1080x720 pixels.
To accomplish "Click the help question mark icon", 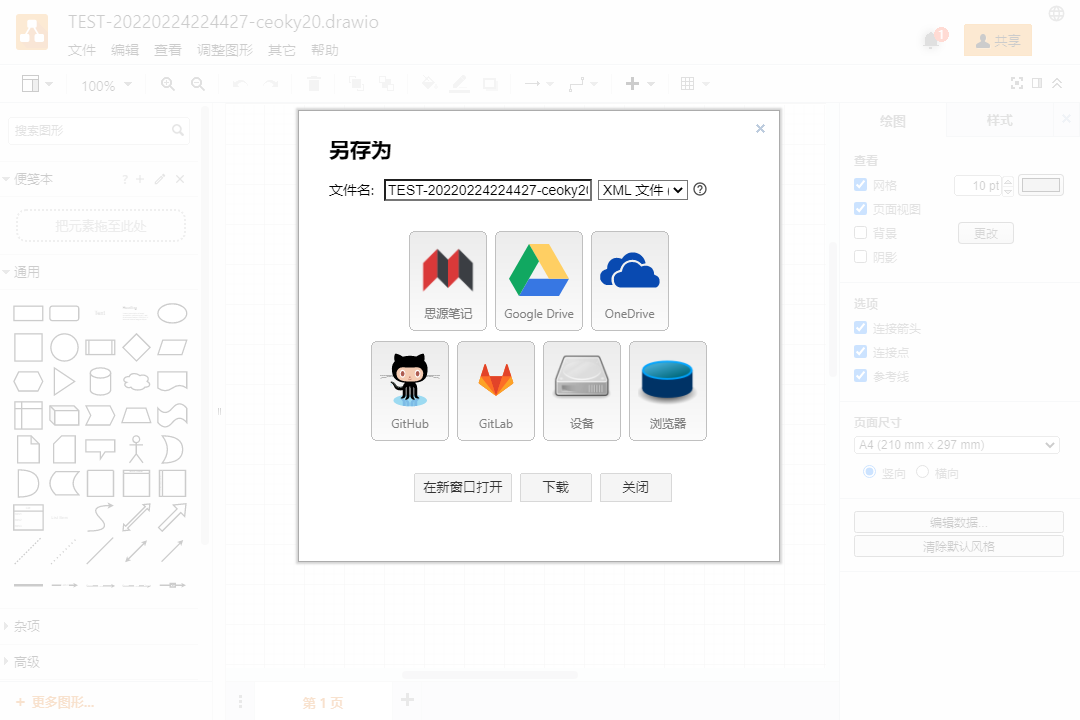I will 700,189.
